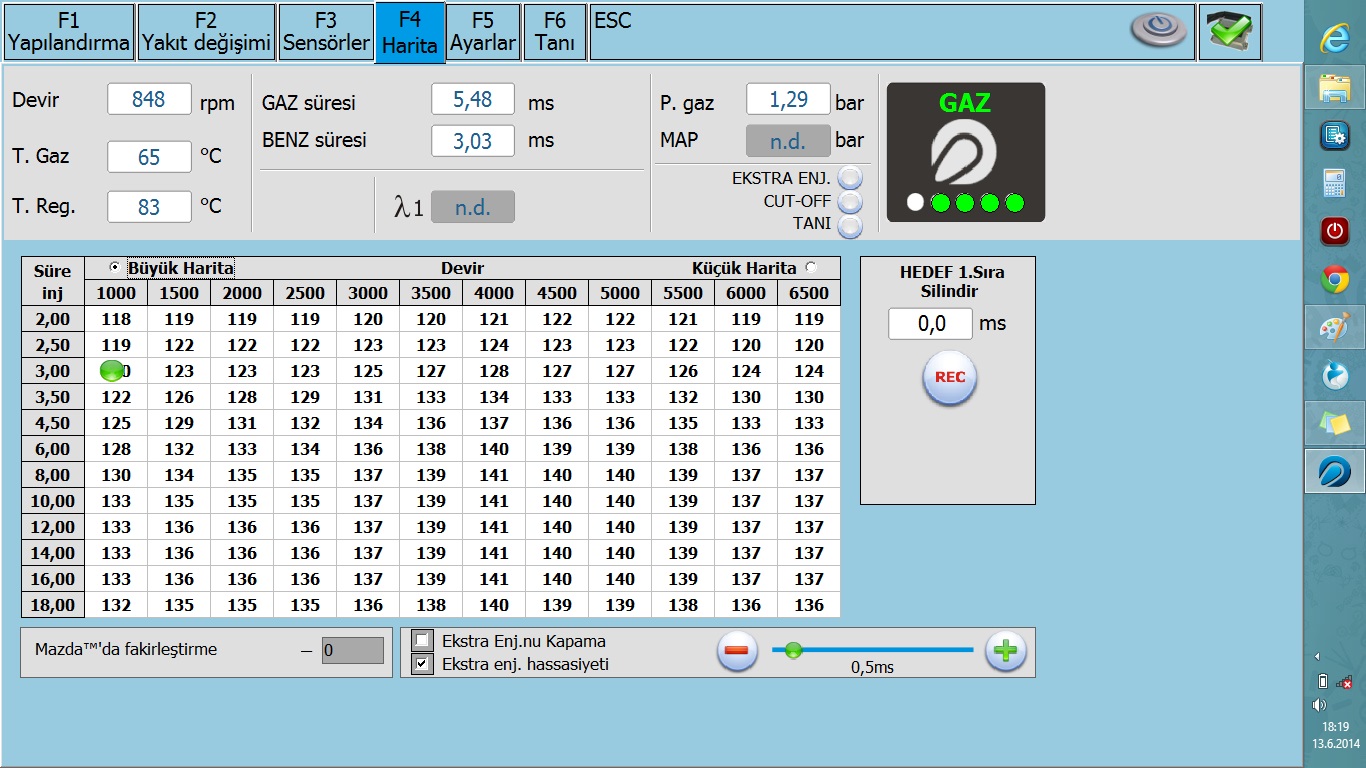The width and height of the screenshot is (1366, 768).
Task: Select the 3500 rpm column header
Action: click(431, 293)
